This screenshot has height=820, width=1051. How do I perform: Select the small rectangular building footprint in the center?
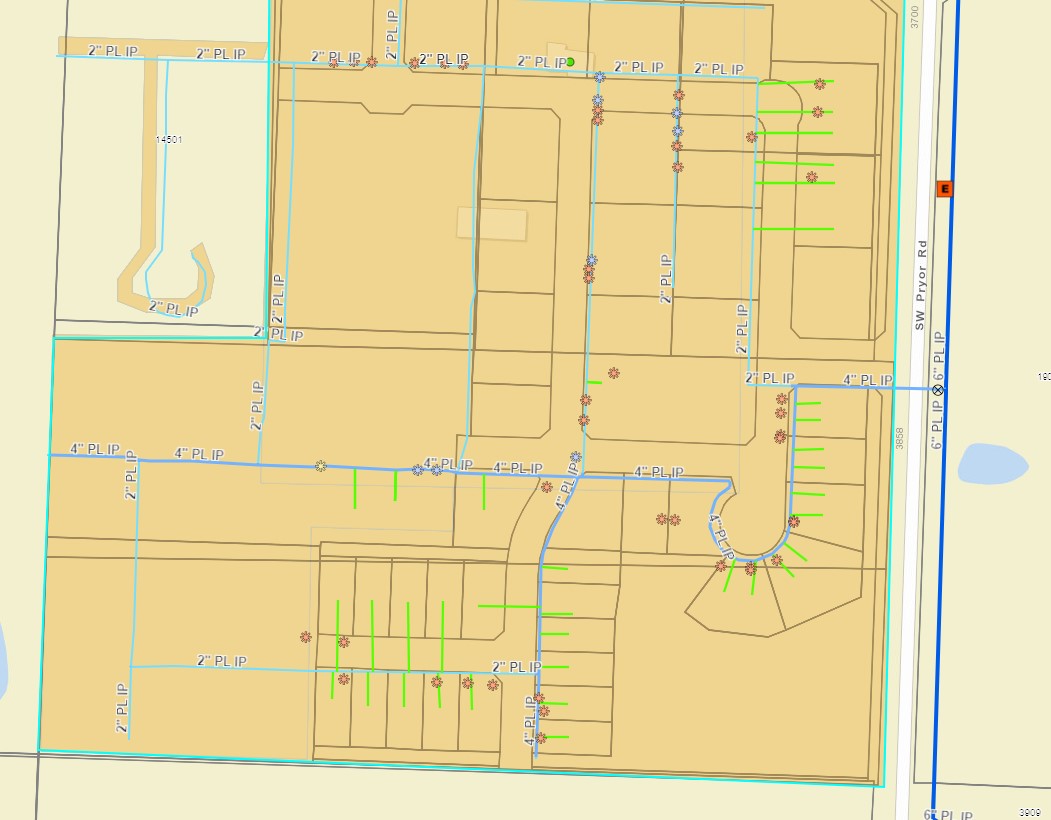pyautogui.click(x=491, y=223)
